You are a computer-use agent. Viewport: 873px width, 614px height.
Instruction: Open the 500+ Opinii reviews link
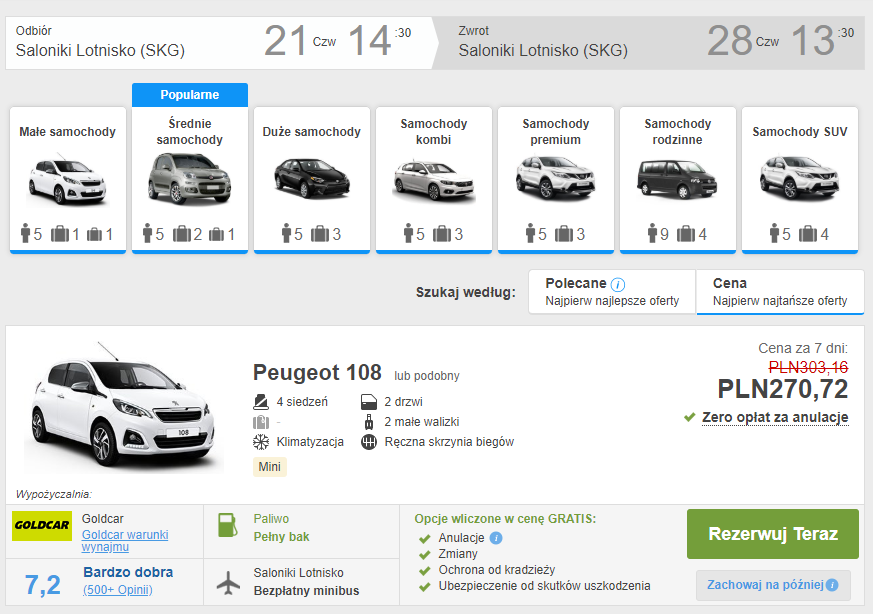coord(117,590)
